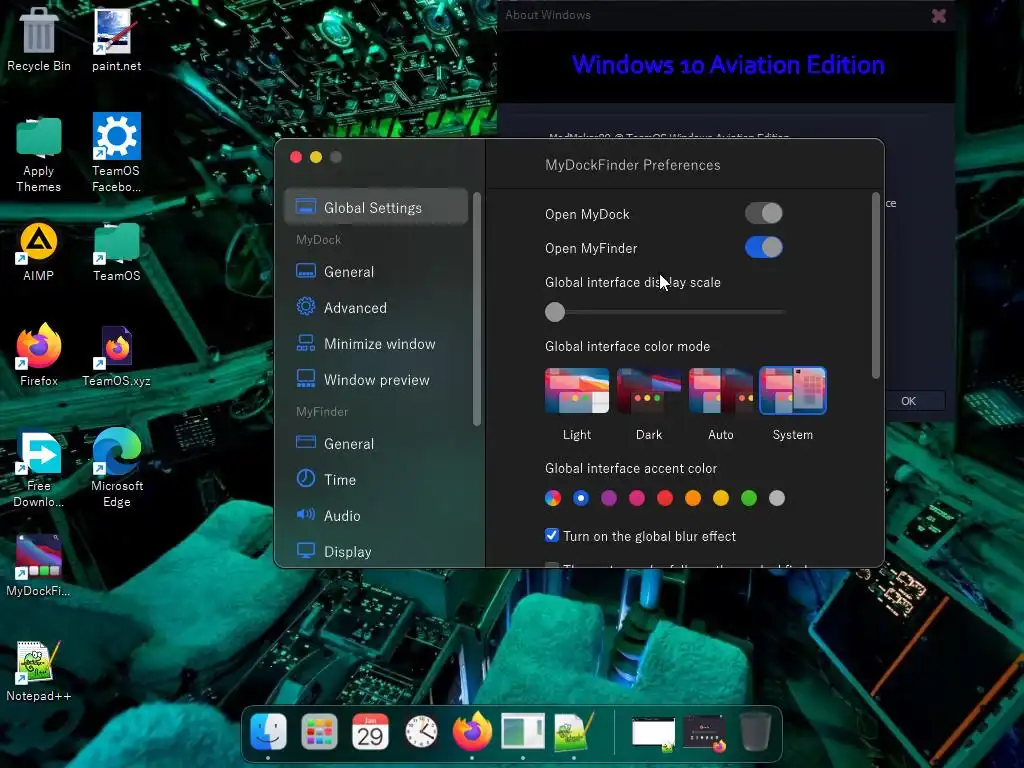The height and width of the screenshot is (768, 1024).
Task: Toggle the Open MyDock switch
Action: pyautogui.click(x=763, y=213)
